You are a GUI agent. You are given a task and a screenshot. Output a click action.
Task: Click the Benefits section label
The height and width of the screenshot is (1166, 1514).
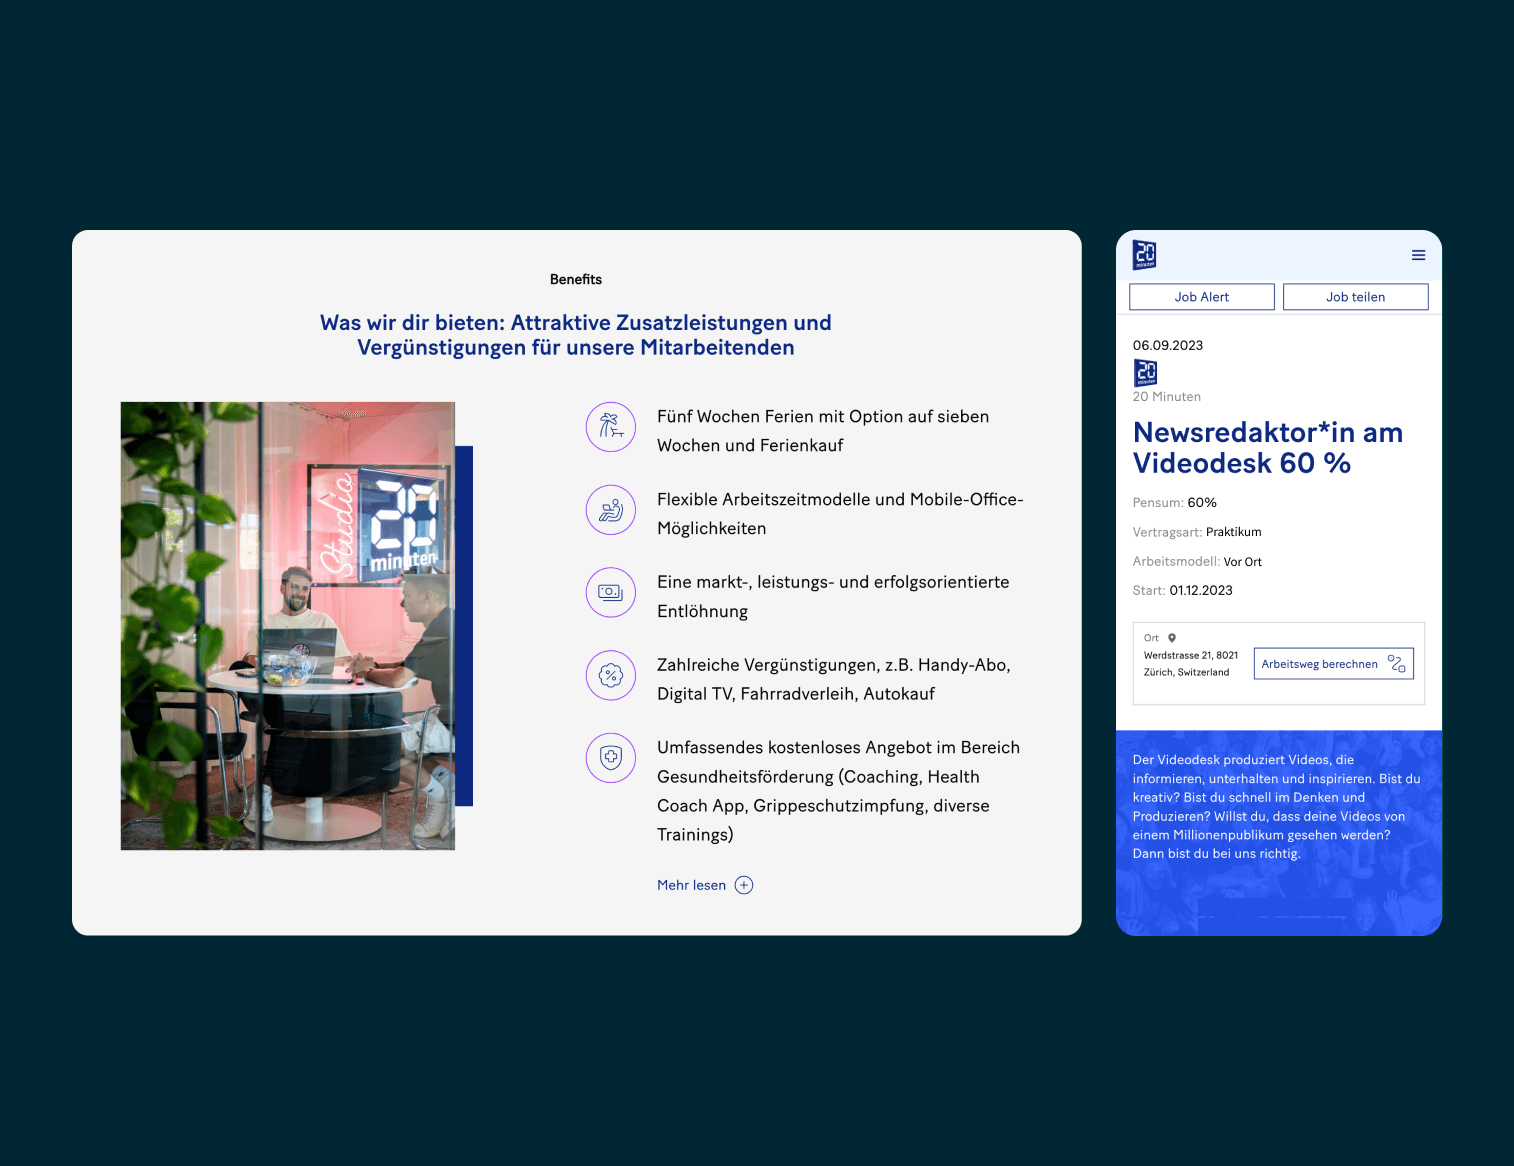point(576,280)
